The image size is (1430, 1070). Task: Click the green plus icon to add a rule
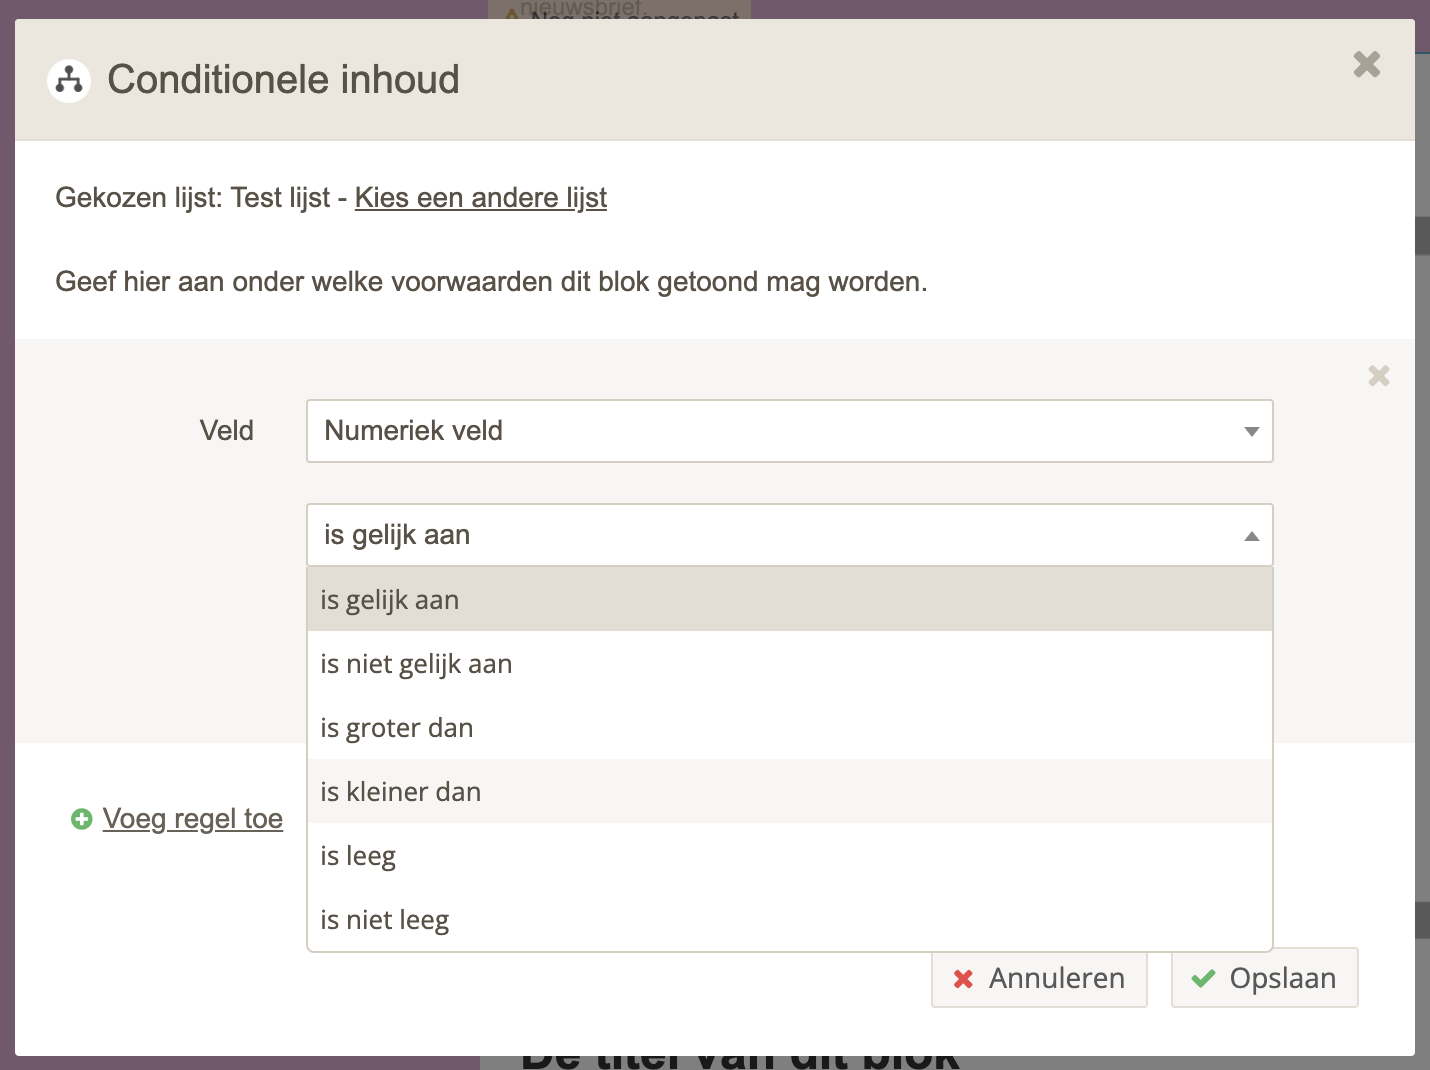point(82,819)
